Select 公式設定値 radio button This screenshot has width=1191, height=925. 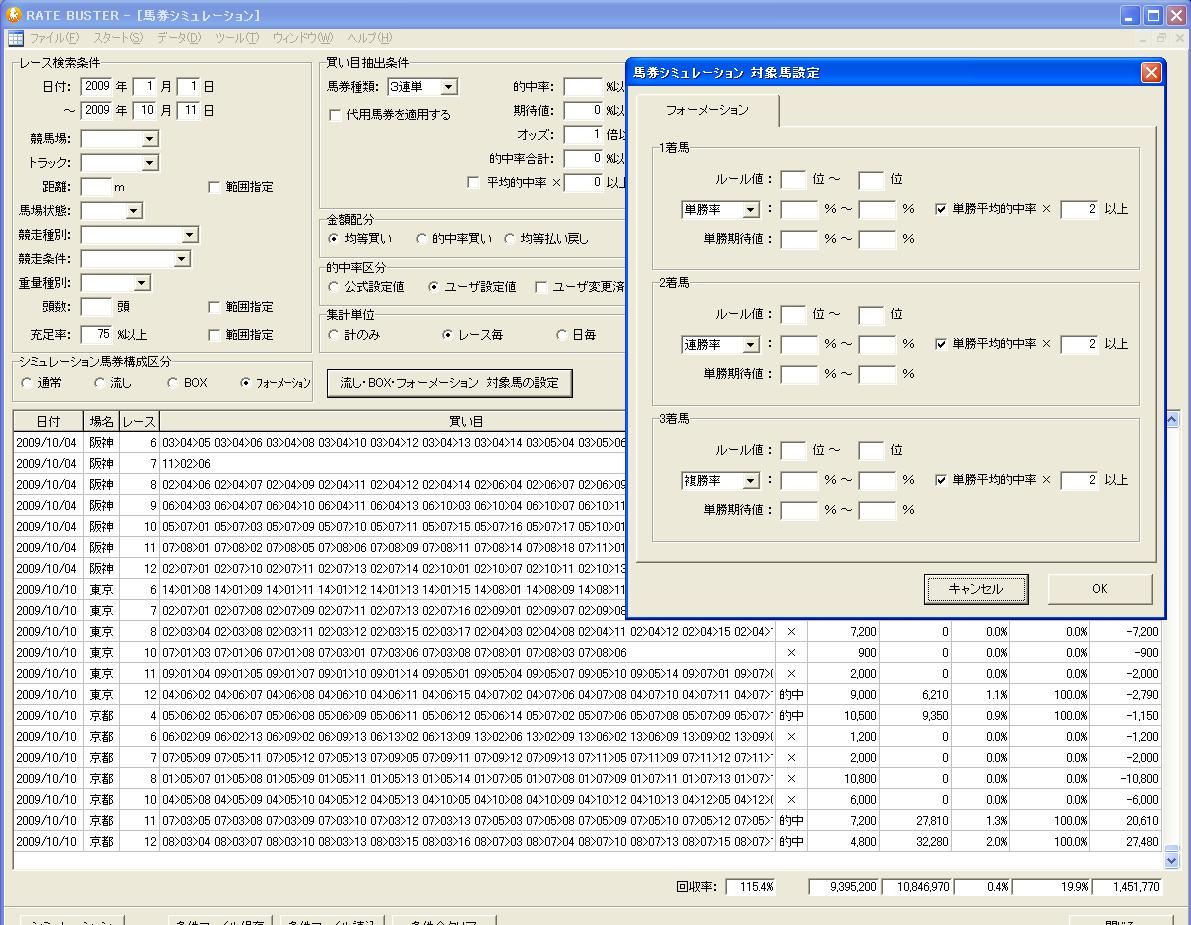point(333,286)
